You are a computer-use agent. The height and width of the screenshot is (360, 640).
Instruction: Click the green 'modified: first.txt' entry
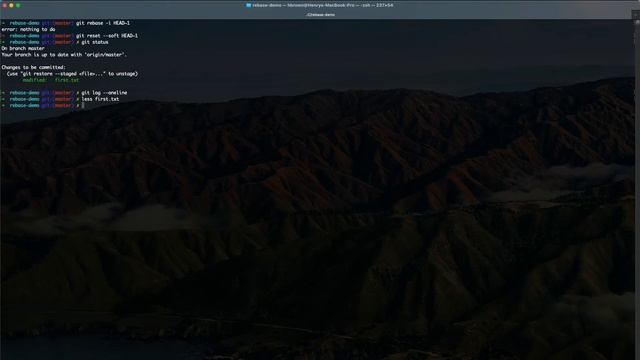[51, 80]
